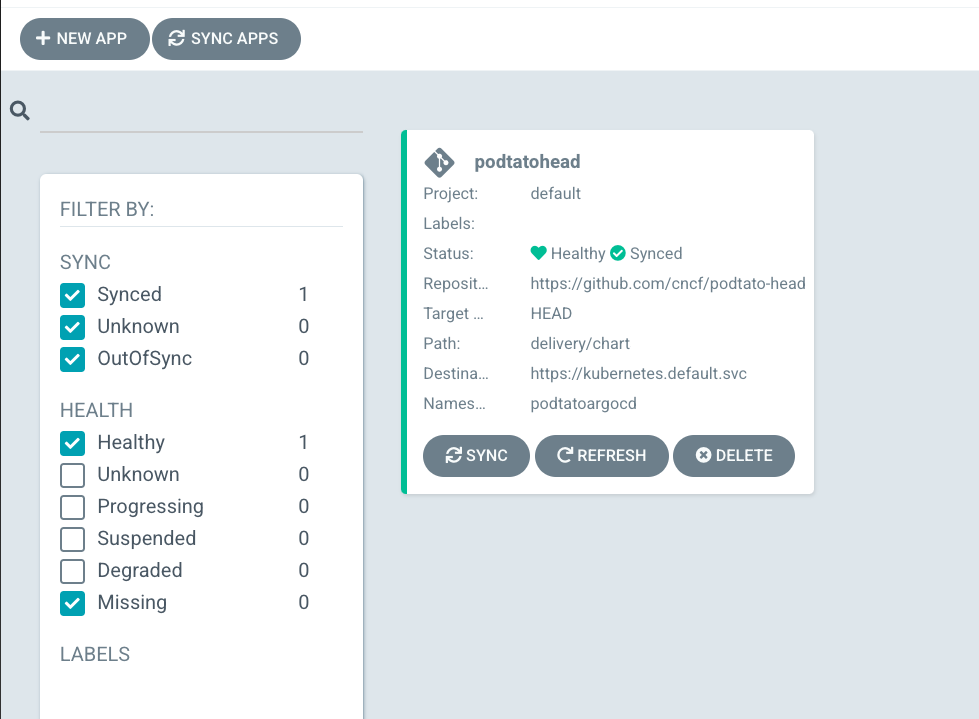This screenshot has height=719, width=979.
Task: Uncheck the Synced filter checkbox
Action: [x=73, y=295]
